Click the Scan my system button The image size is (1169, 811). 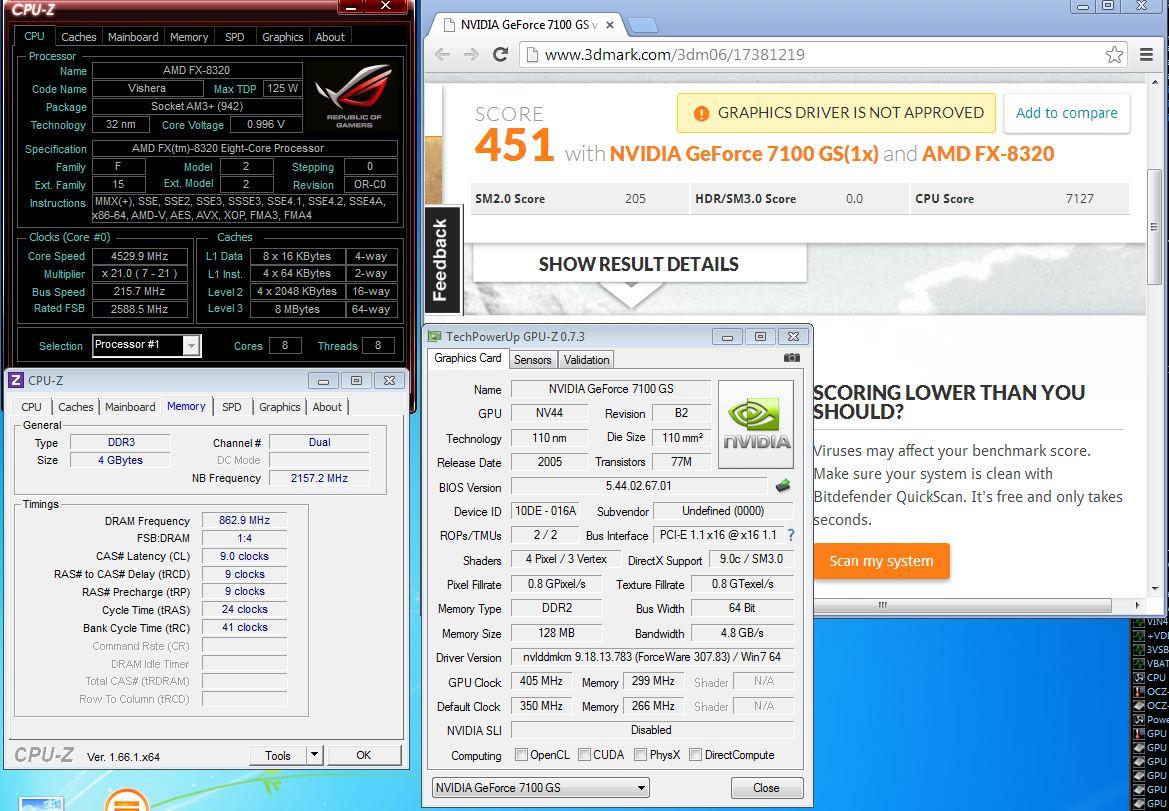tap(881, 561)
